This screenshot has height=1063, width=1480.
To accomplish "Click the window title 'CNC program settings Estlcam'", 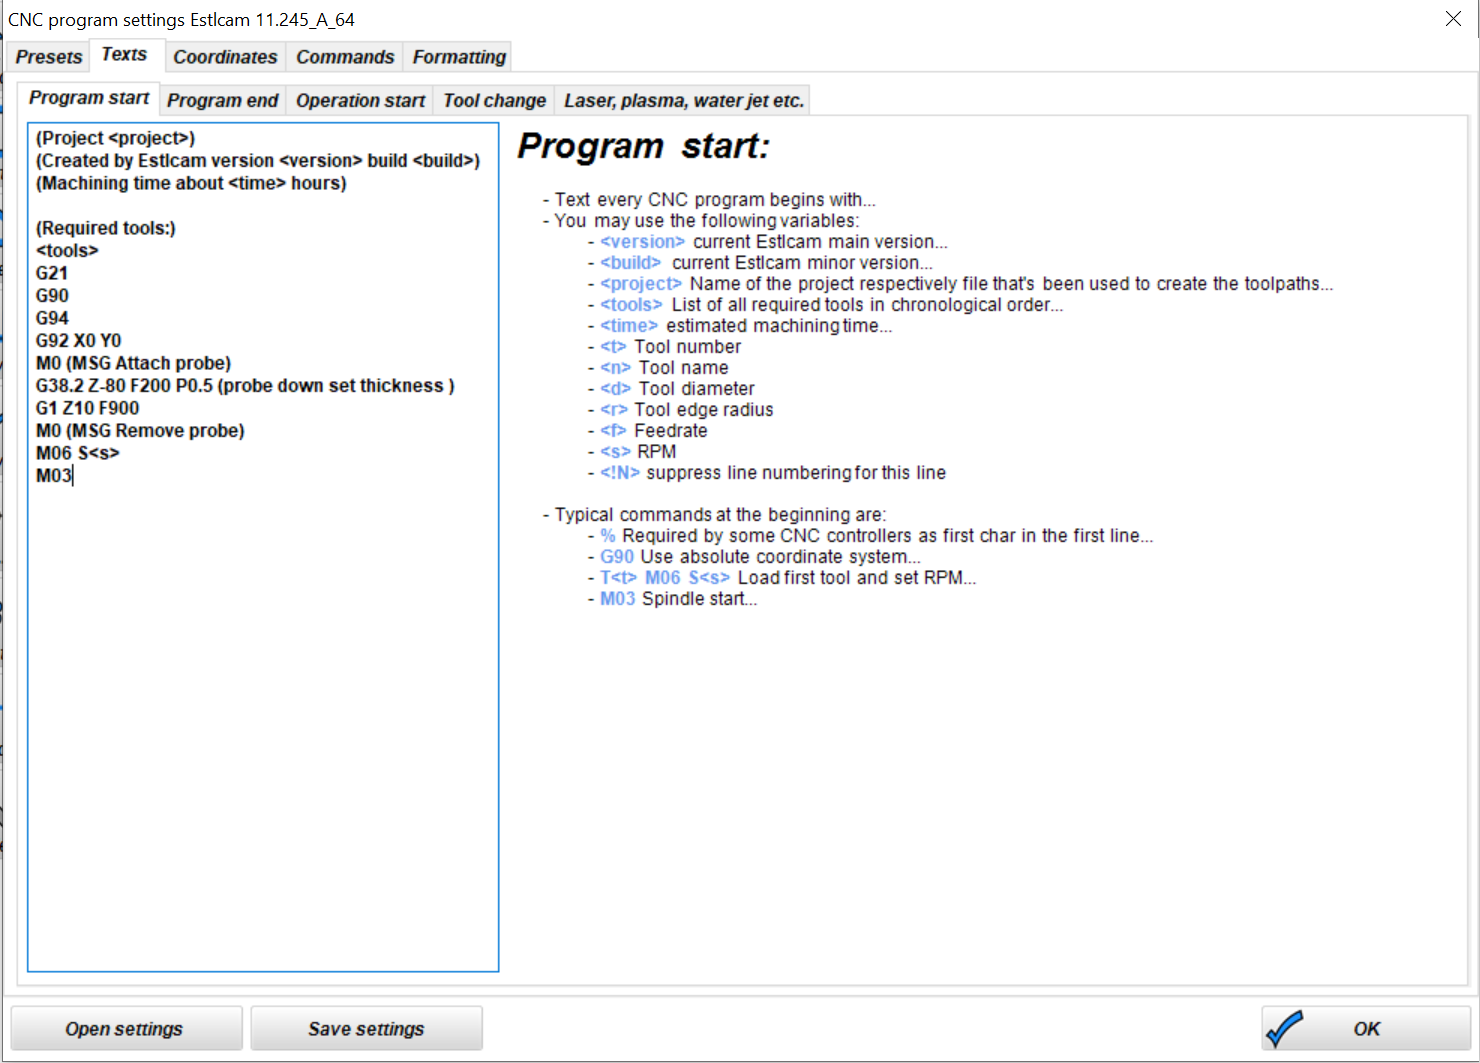I will tap(181, 20).
